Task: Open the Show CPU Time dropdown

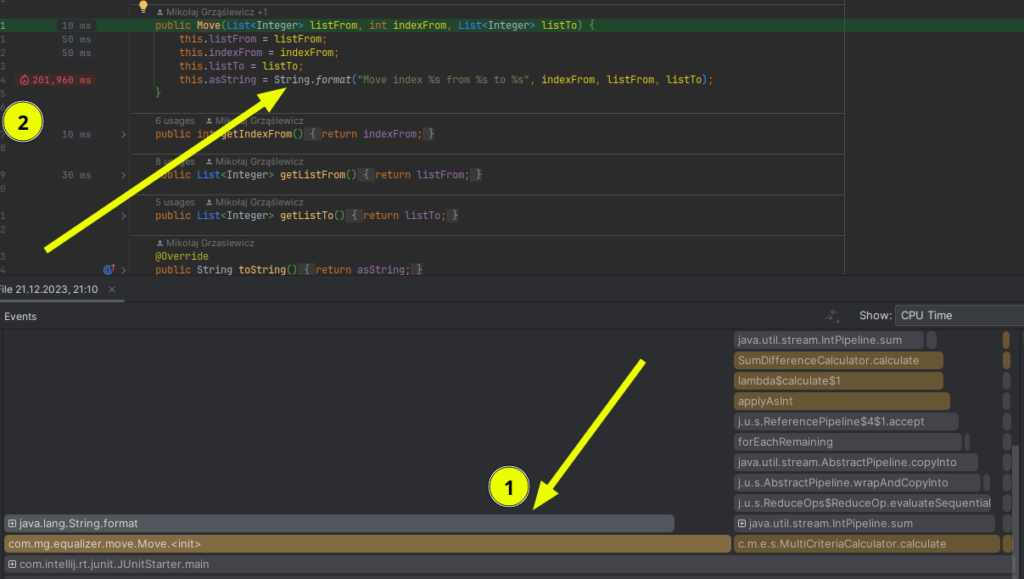Action: (959, 315)
